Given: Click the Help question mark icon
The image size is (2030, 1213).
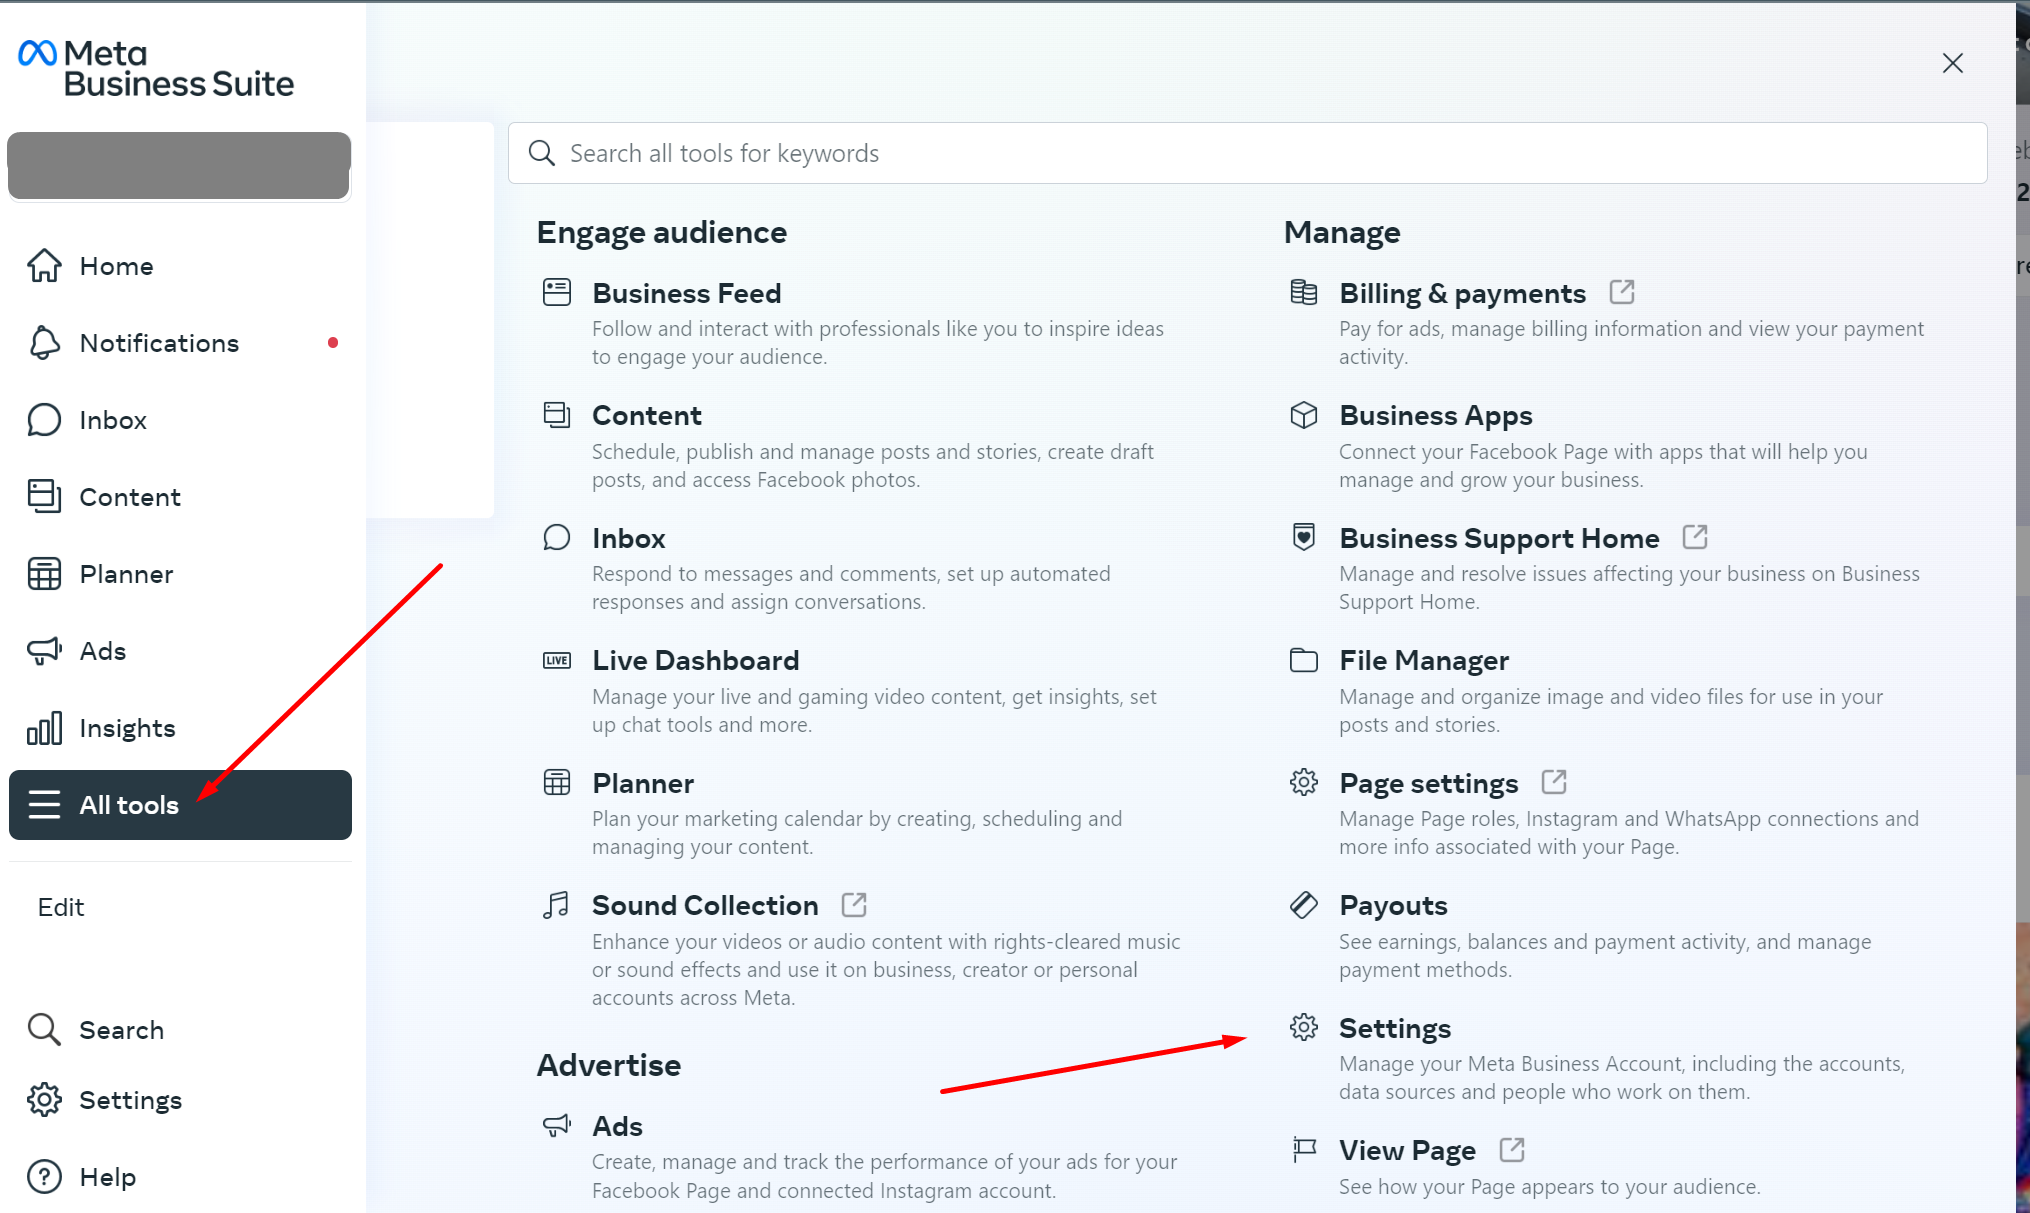Looking at the screenshot, I should coord(44,1177).
